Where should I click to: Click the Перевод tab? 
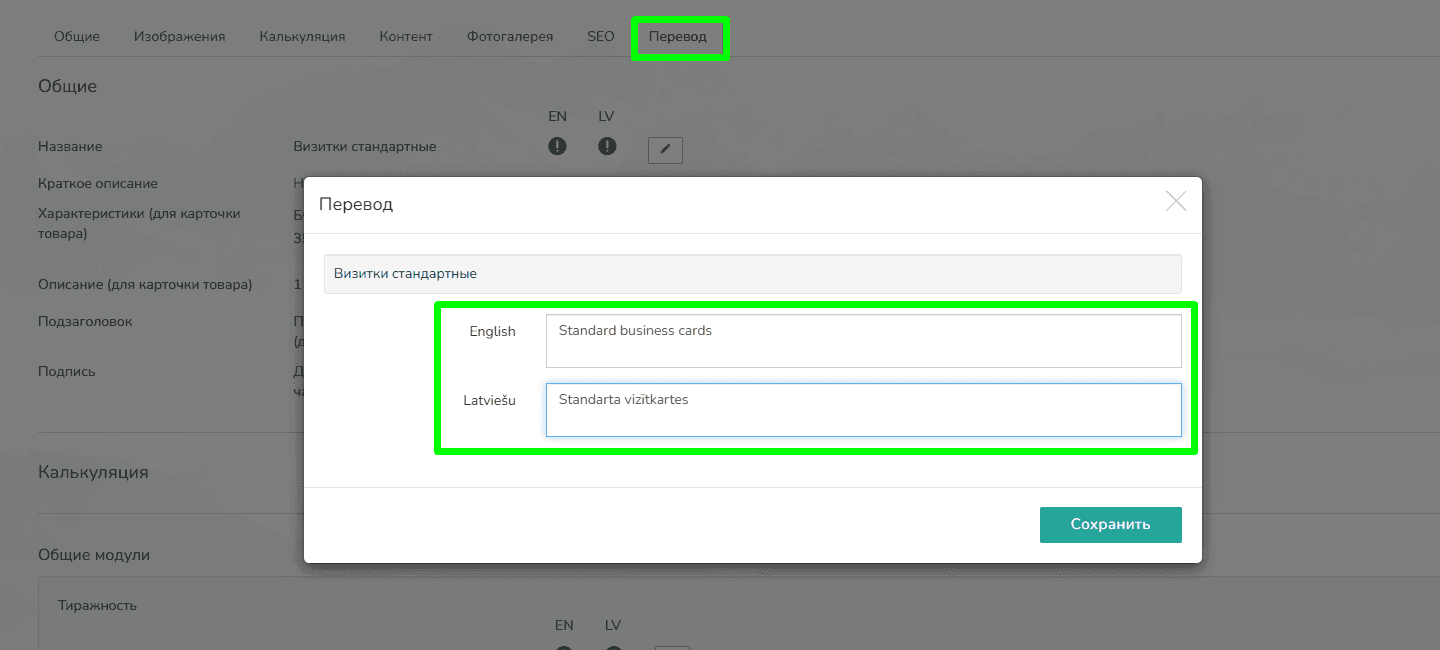pos(678,37)
